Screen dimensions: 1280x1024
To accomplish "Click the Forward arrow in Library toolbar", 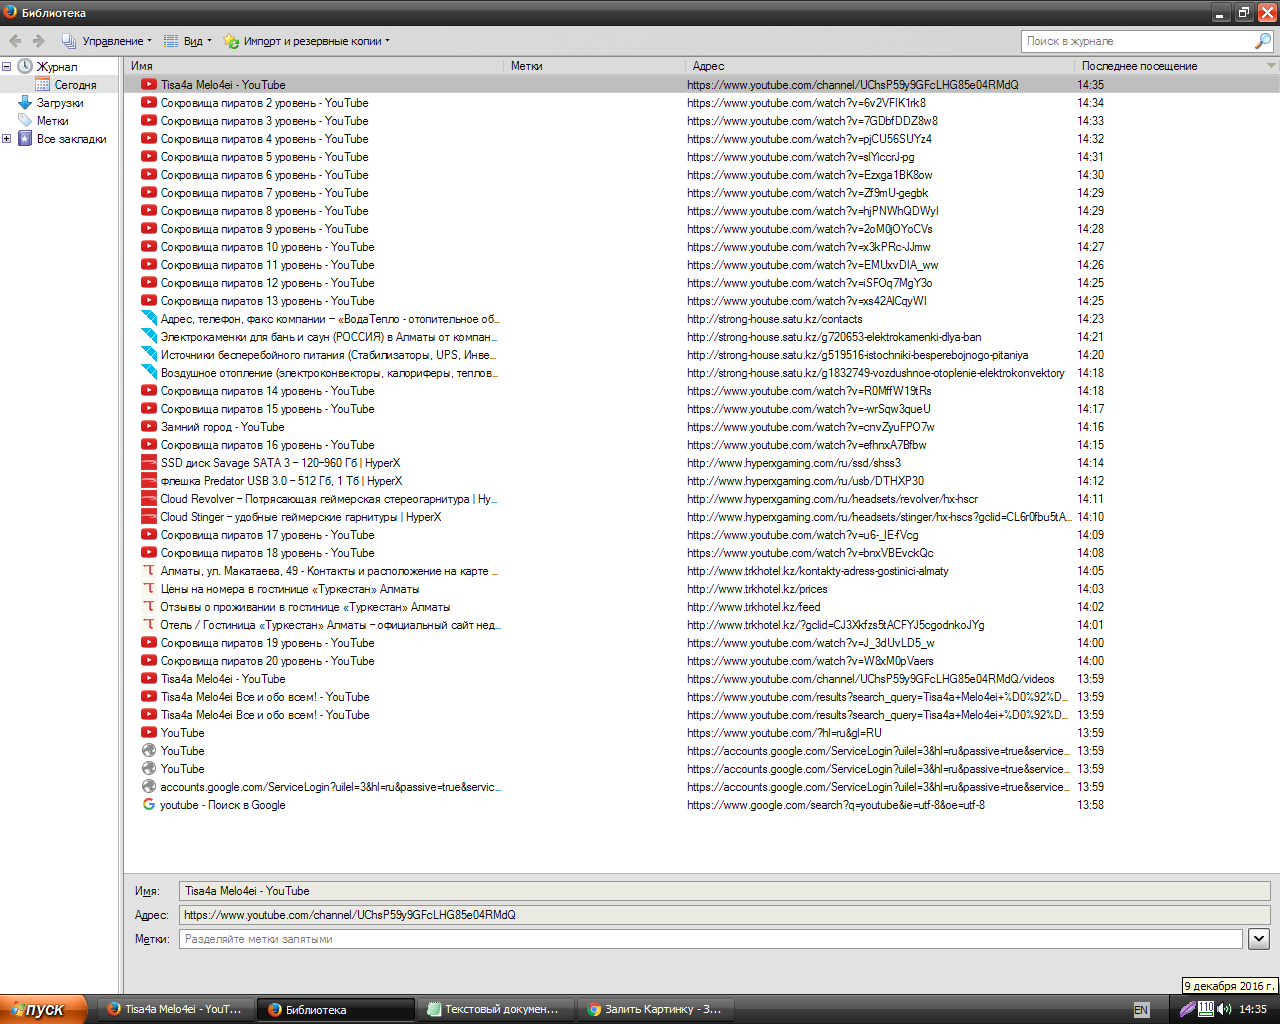I will (39, 41).
